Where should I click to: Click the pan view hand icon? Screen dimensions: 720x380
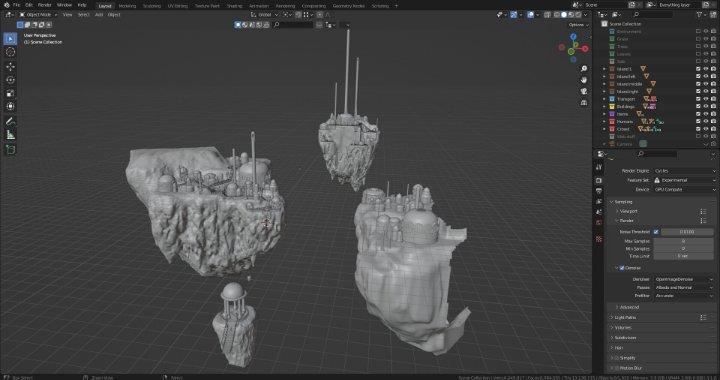(584, 80)
